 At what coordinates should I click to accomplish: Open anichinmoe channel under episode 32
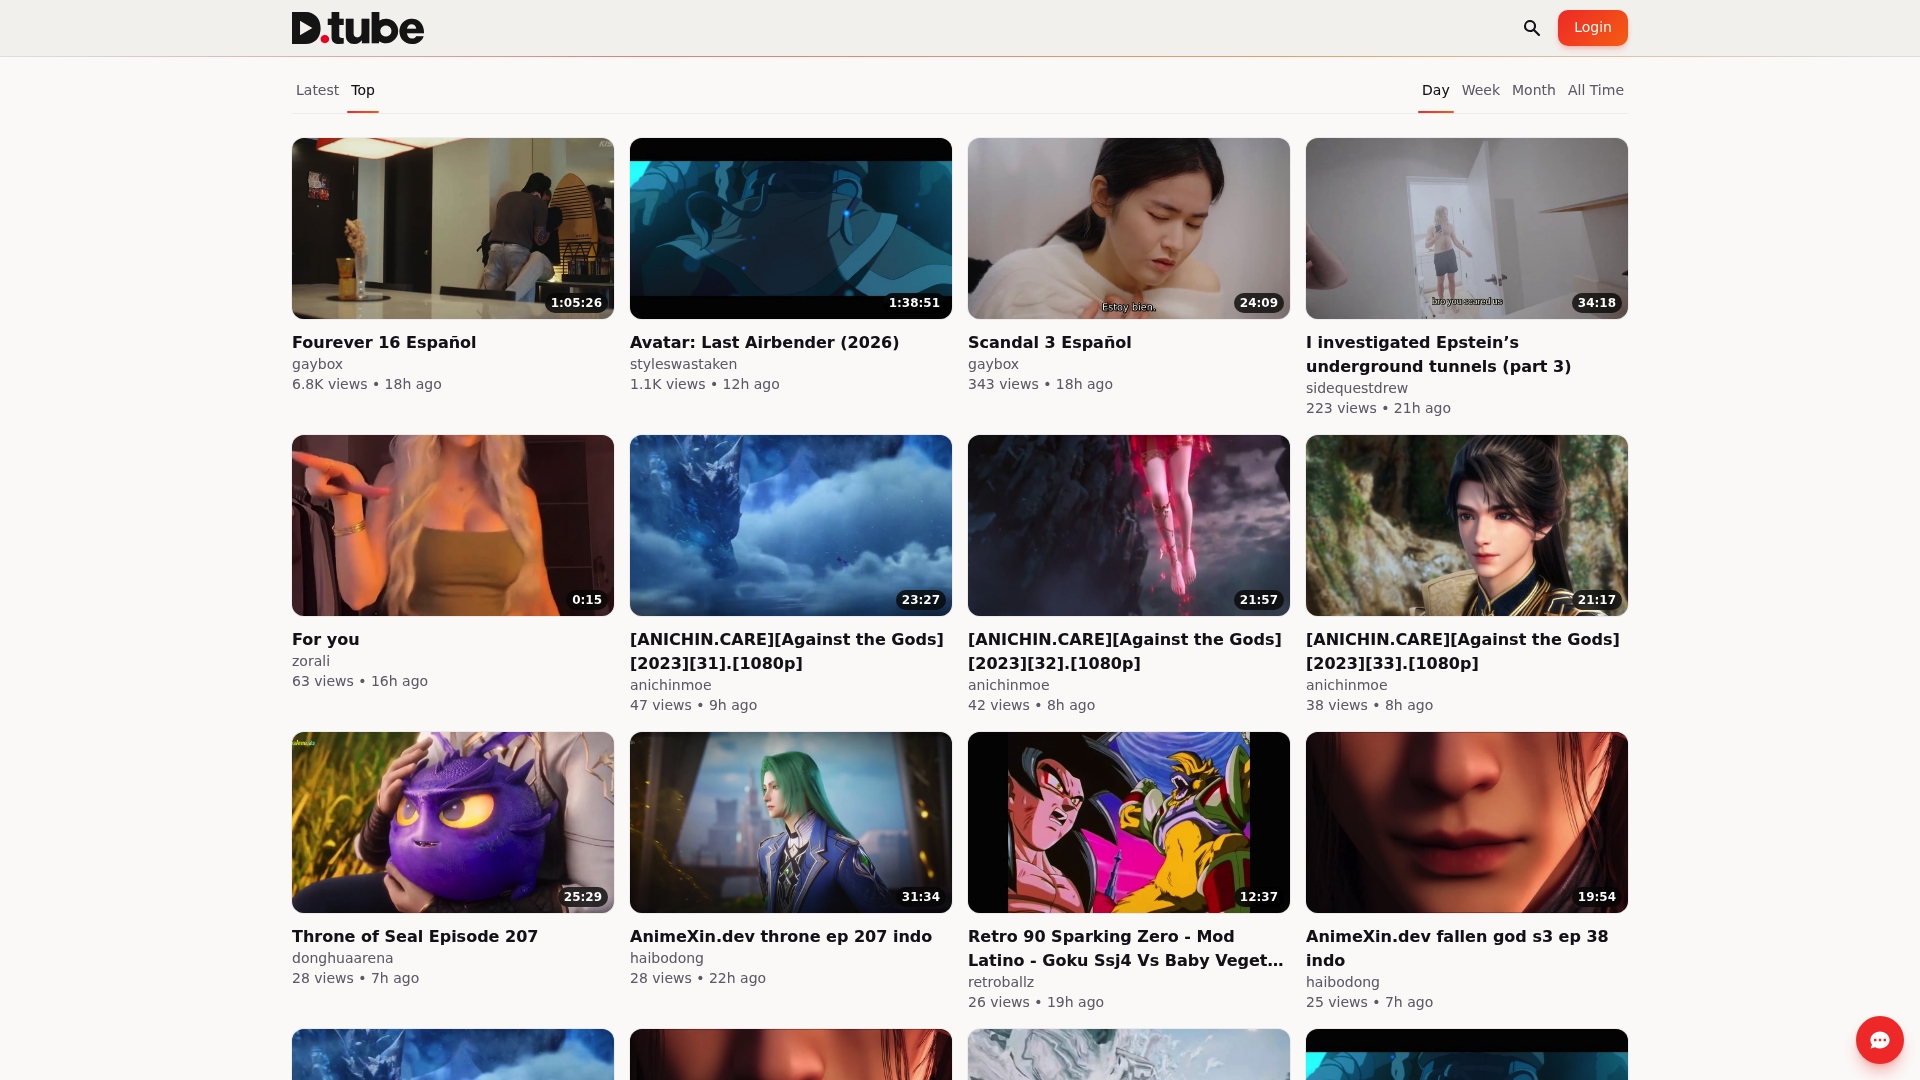click(x=1009, y=686)
